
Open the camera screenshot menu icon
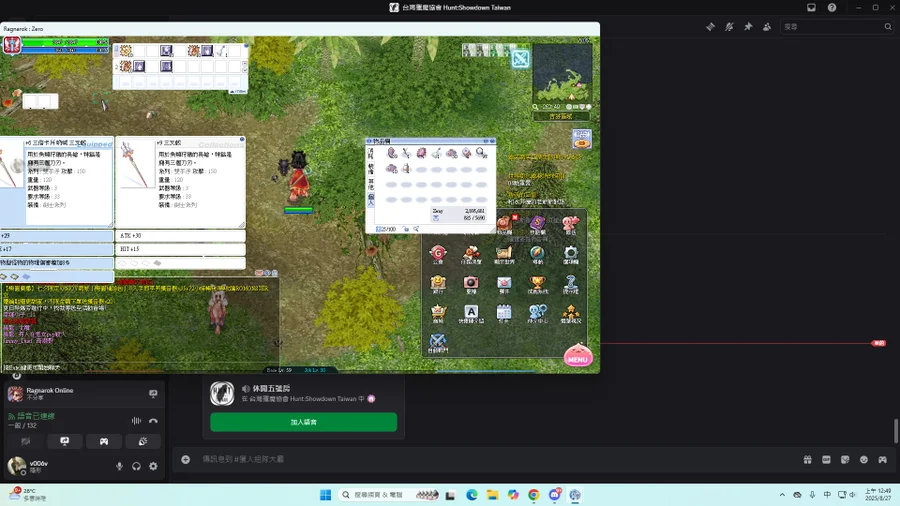tap(471, 282)
